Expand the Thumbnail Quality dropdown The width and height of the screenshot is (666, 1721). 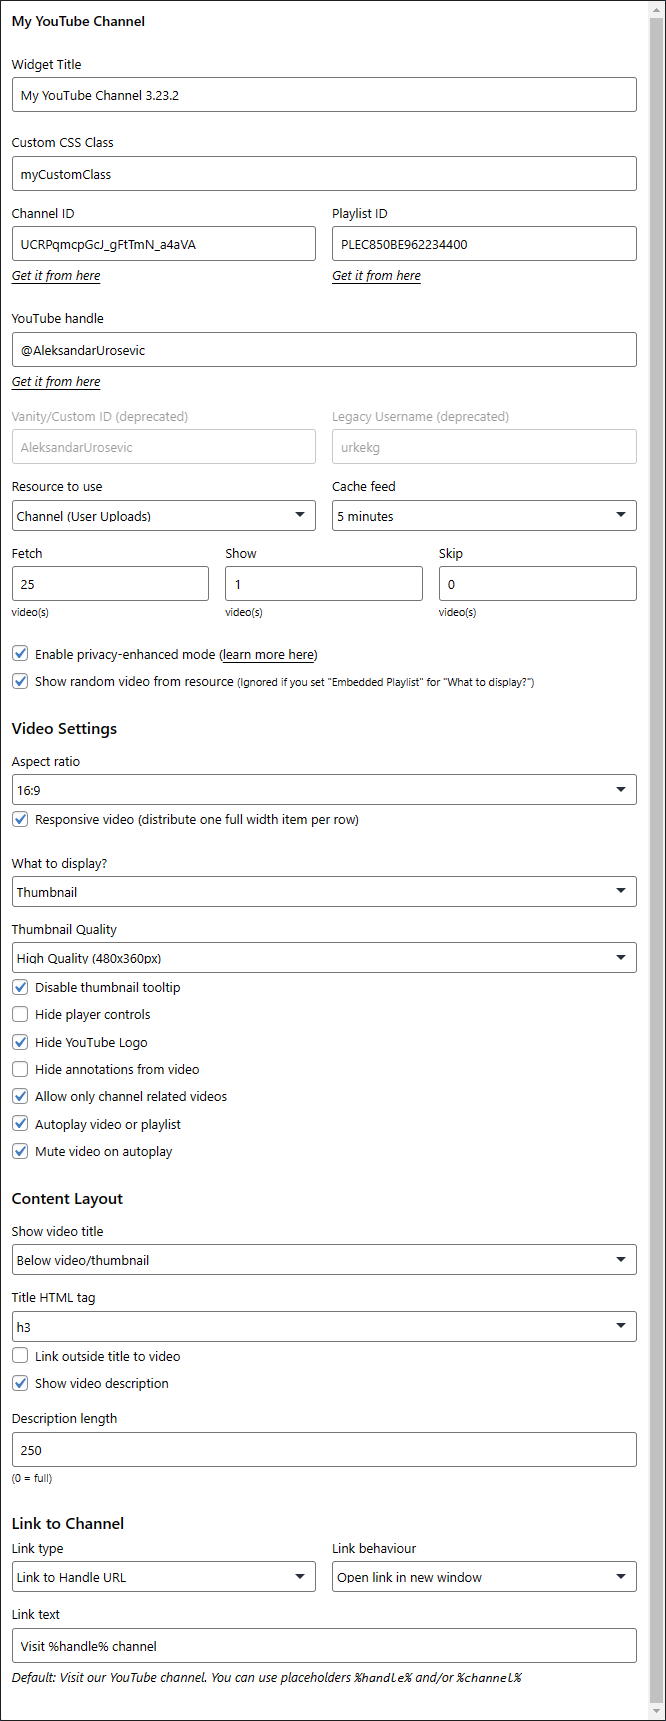(x=324, y=958)
